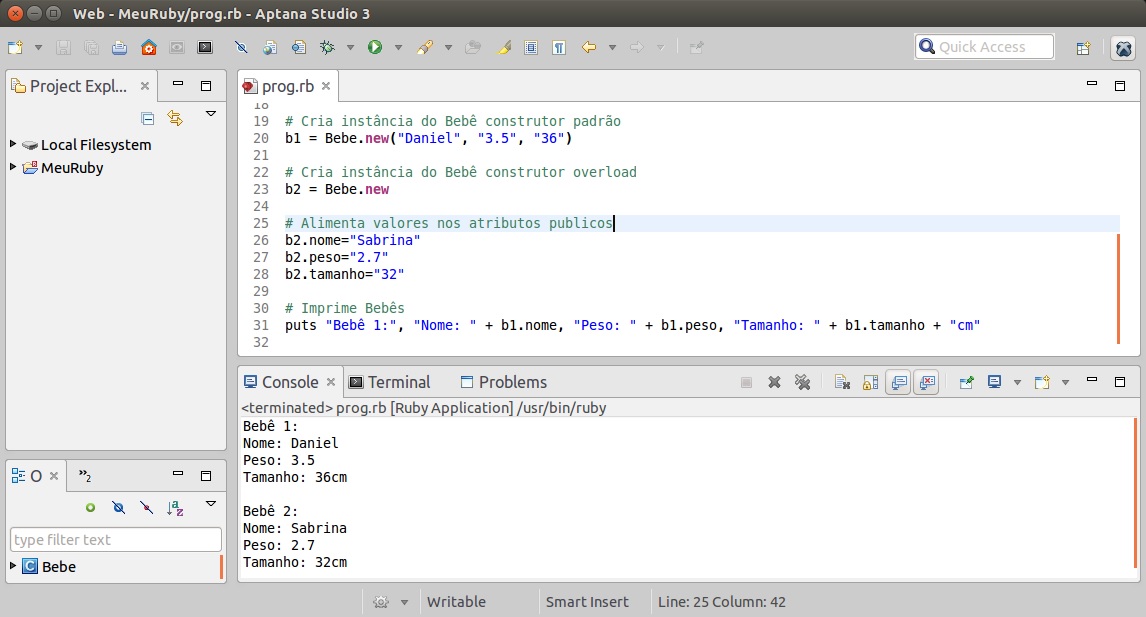The width and height of the screenshot is (1146, 617).
Task: Click the Pin Console icon
Action: coord(967,382)
